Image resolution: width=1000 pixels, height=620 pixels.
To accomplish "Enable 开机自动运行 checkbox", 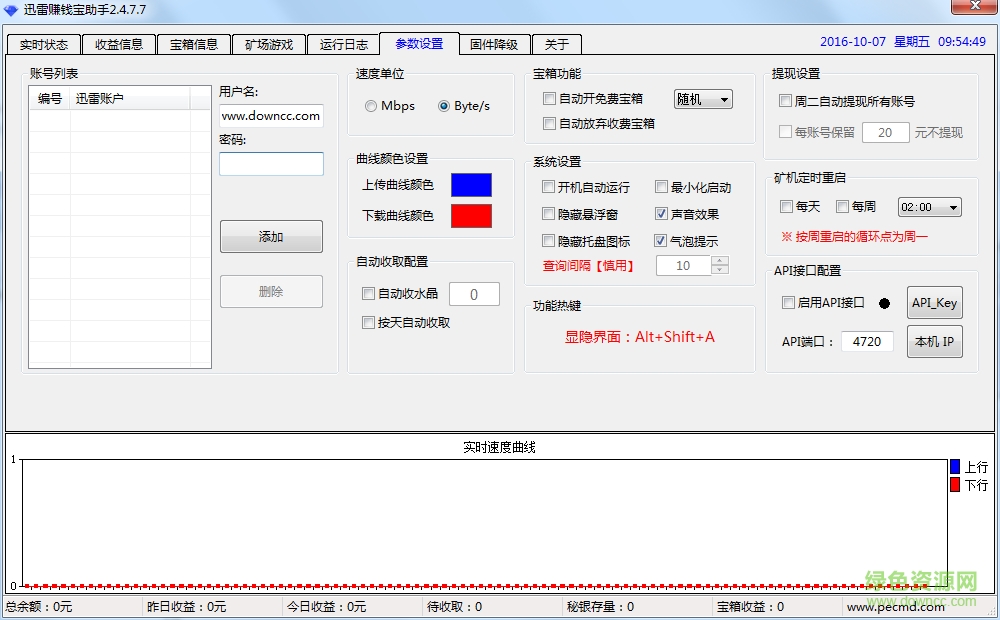I will tap(548, 186).
